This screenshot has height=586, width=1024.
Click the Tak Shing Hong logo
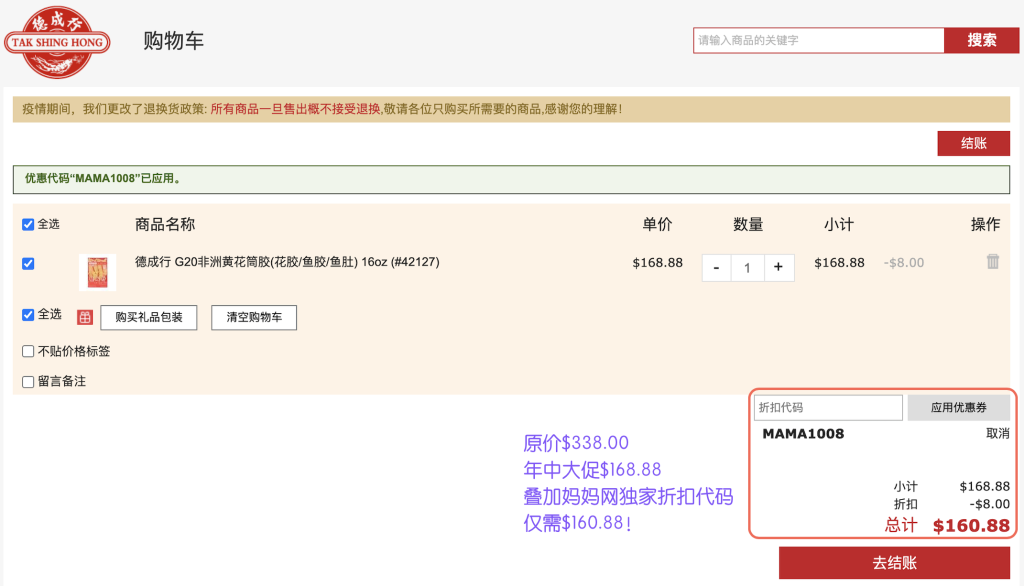[57, 42]
